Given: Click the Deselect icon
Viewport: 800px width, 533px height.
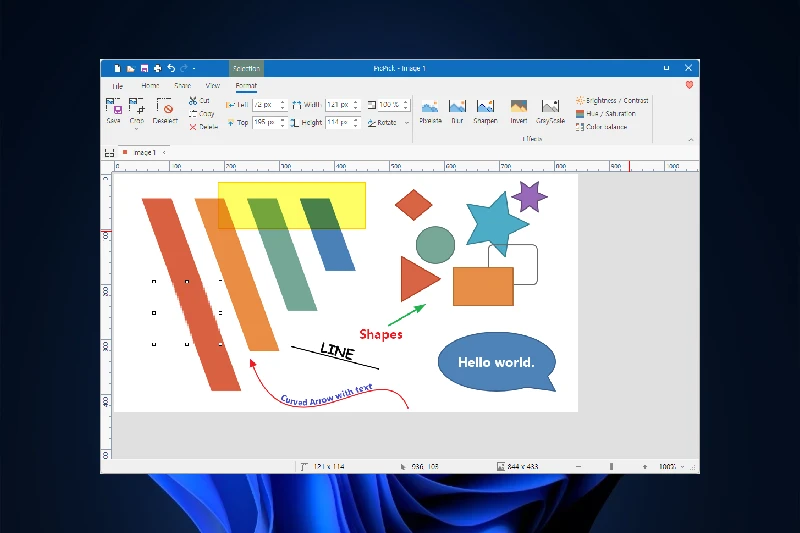Looking at the screenshot, I should pyautogui.click(x=165, y=108).
